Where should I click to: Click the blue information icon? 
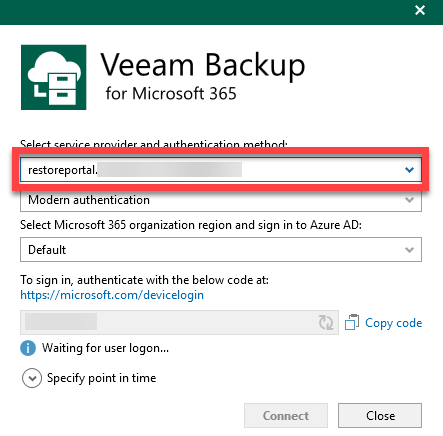tap(28, 348)
